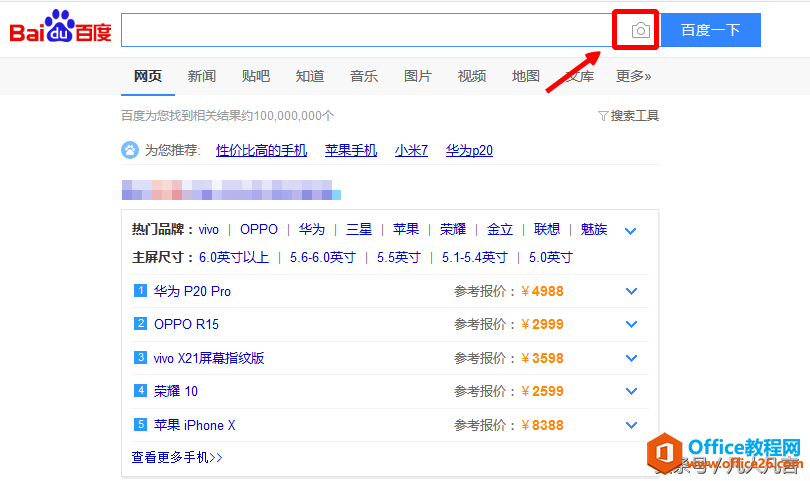Filter by 5.6-6.0英寸 screen size

[323, 257]
